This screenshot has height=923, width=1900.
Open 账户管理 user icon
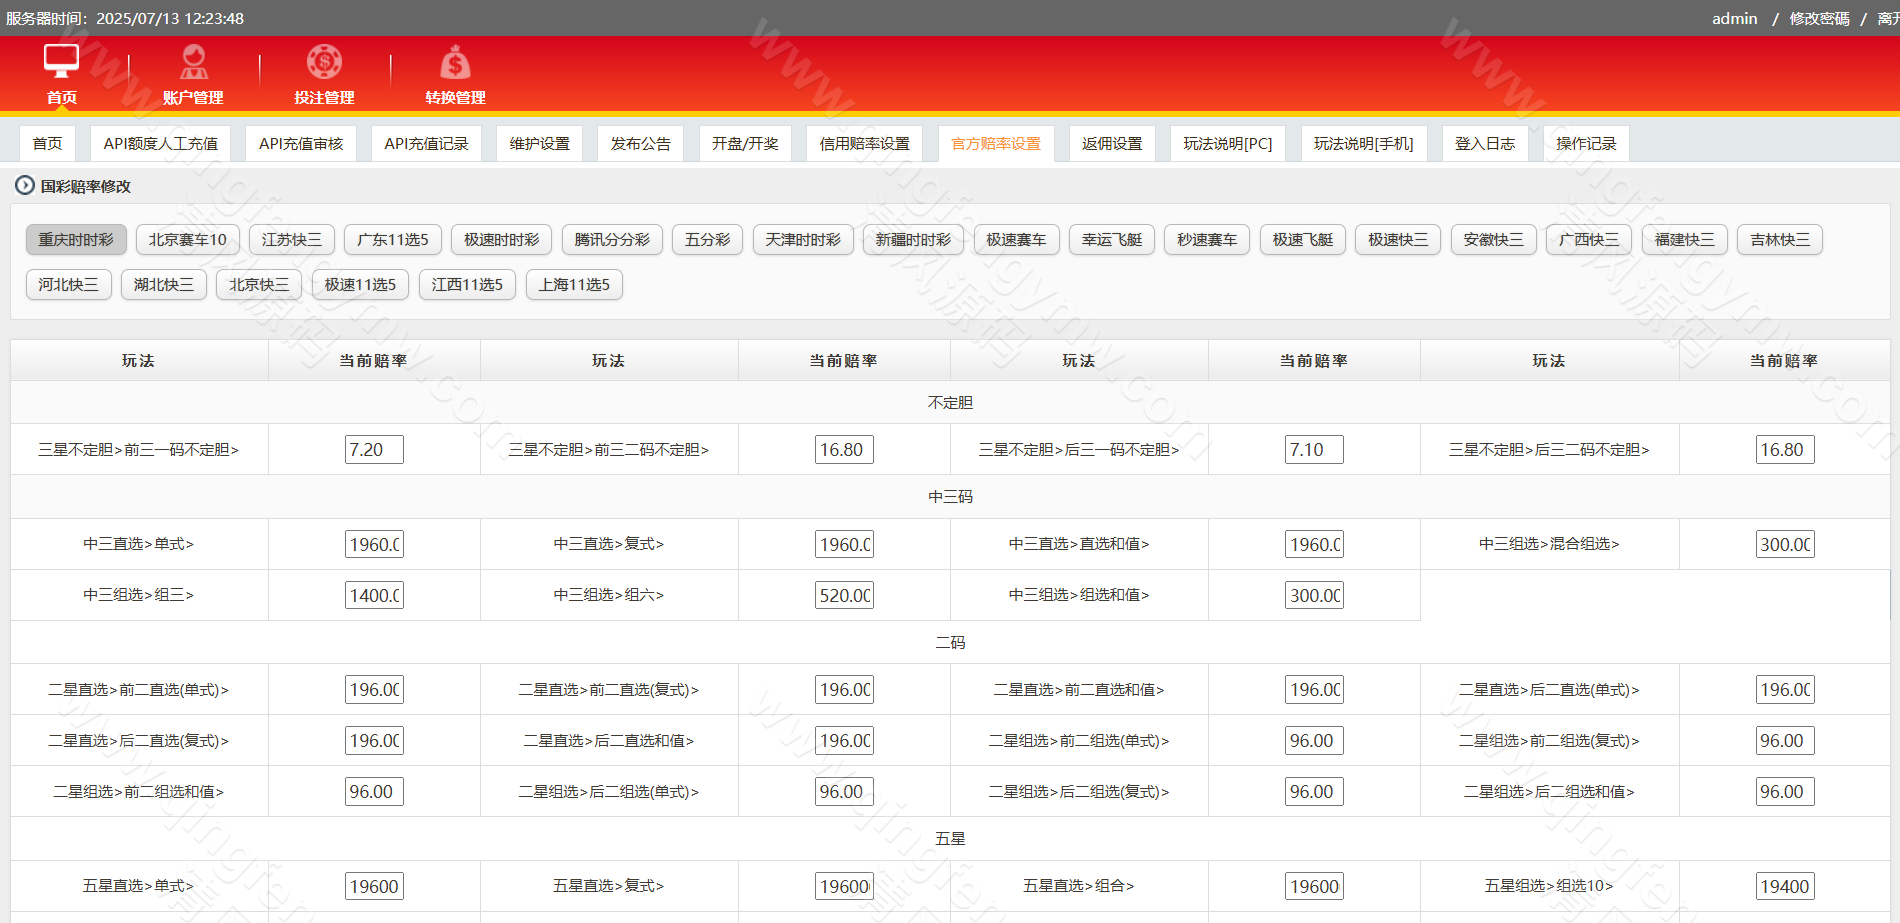click(193, 62)
